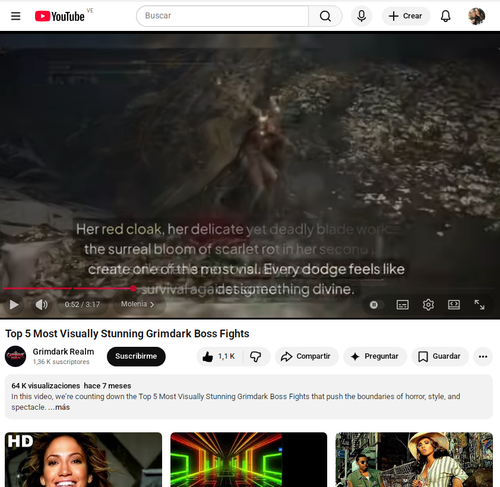This screenshot has height=487, width=500.
Task: Click the progress bar scrubber dot
Action: point(133,288)
